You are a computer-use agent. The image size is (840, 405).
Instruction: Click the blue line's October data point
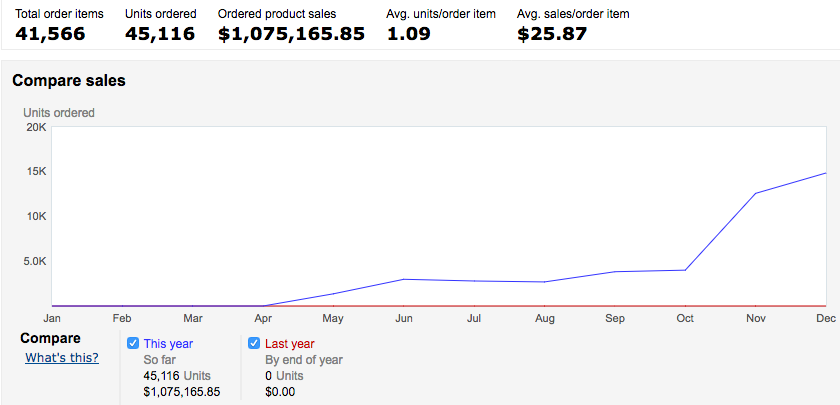[685, 270]
